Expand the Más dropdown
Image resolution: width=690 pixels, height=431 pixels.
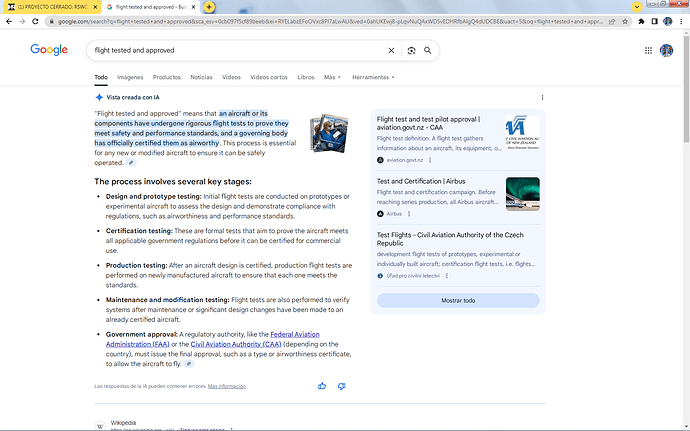[332, 77]
